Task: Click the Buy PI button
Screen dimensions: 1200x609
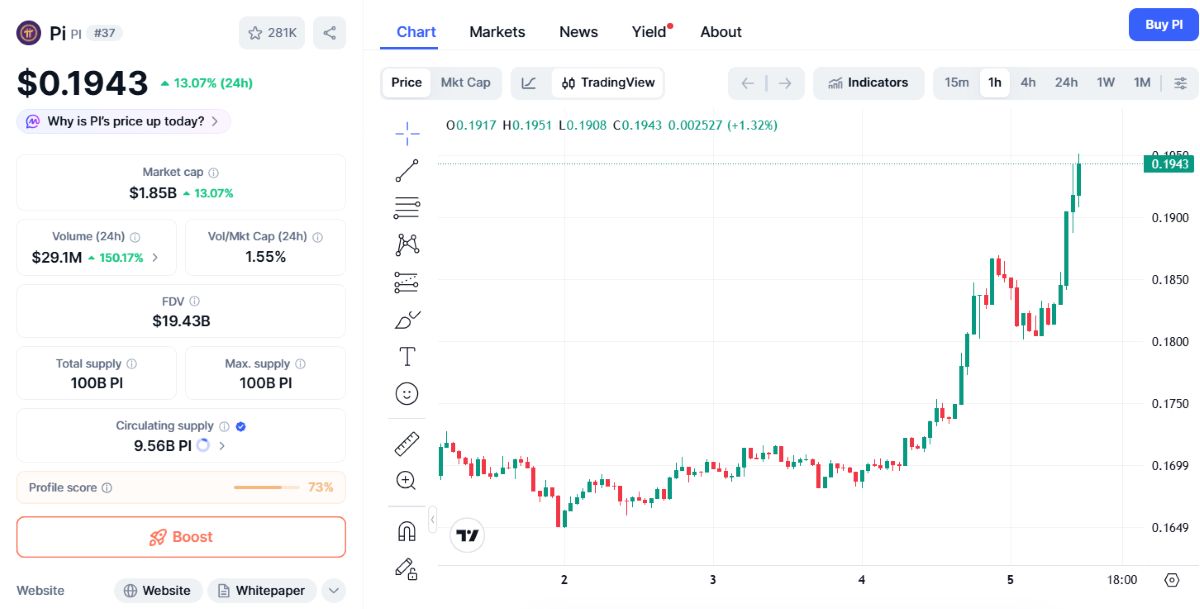Action: pos(1163,25)
